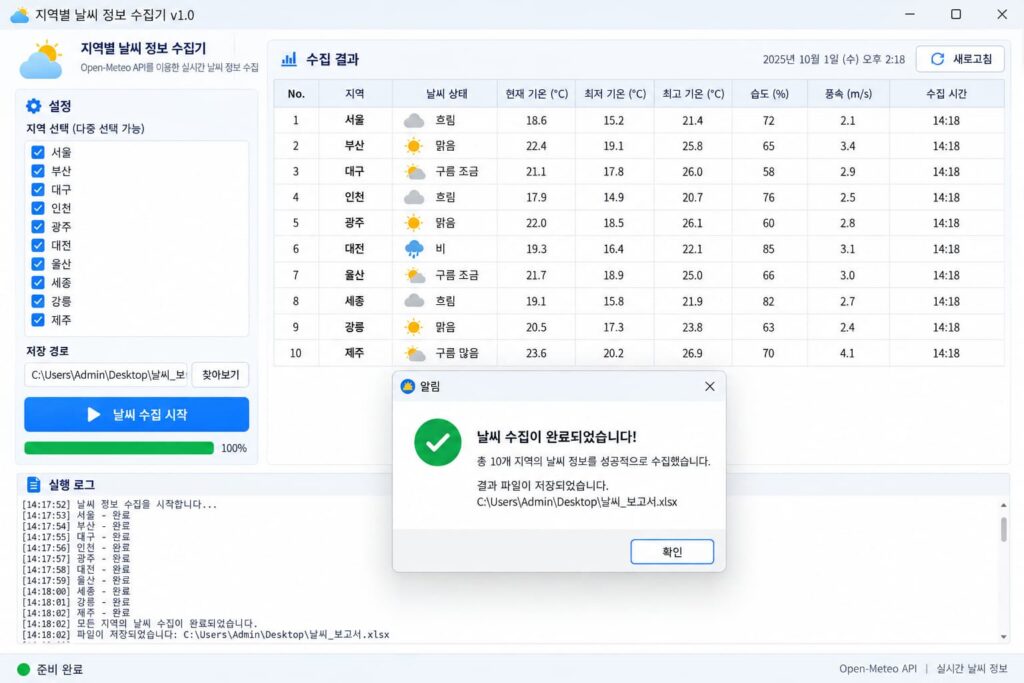Uncheck the 인천 region checkbox
Screen dimensions: 1024x683
pyautogui.click(x=38, y=208)
